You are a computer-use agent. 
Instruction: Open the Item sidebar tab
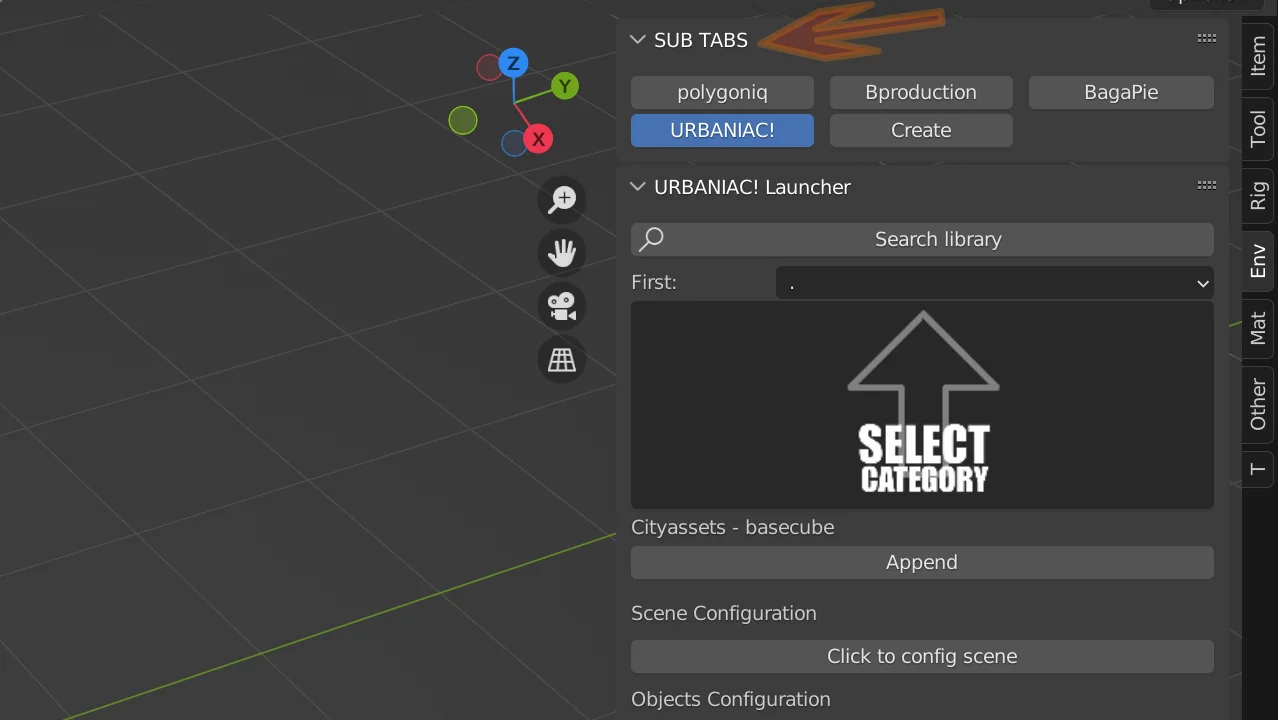pos(1258,57)
